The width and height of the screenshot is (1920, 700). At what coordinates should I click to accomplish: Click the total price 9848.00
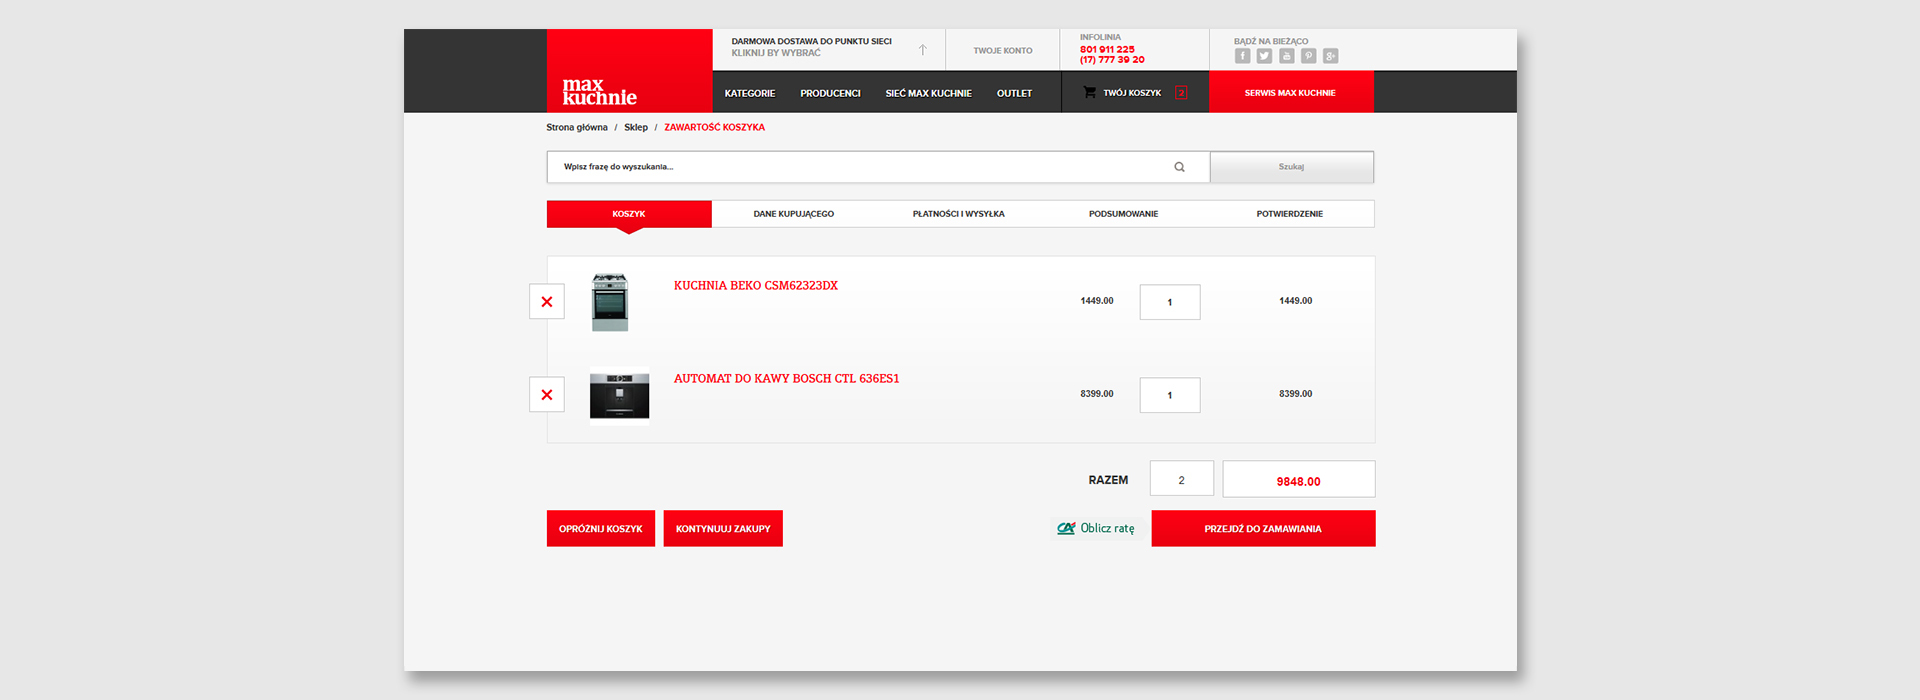coord(1298,481)
